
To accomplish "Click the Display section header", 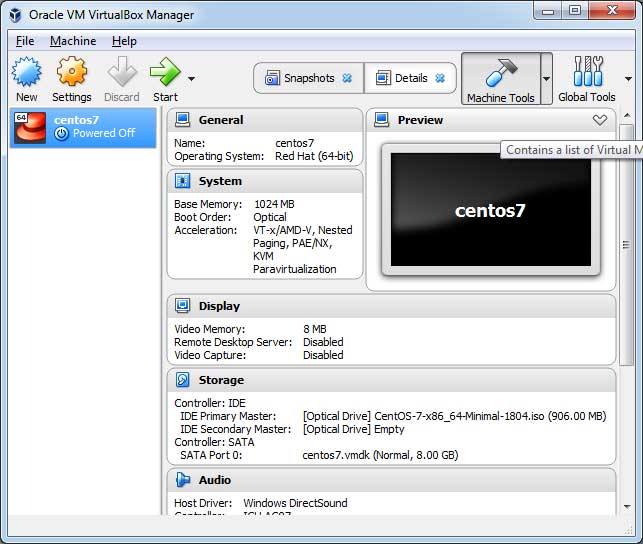I will pos(392,306).
